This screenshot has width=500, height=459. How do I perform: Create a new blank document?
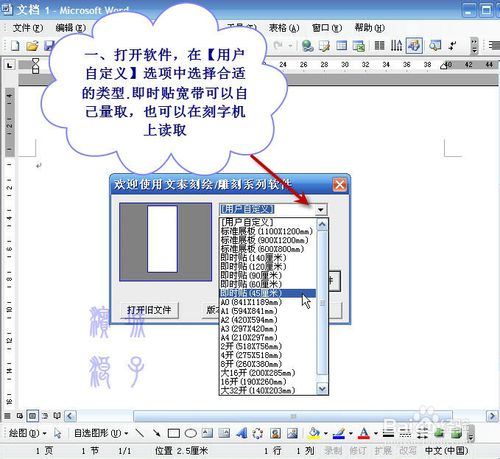click(x=15, y=45)
